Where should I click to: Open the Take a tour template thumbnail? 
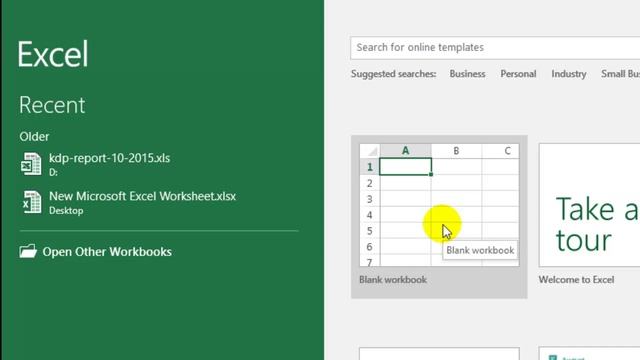[589, 205]
